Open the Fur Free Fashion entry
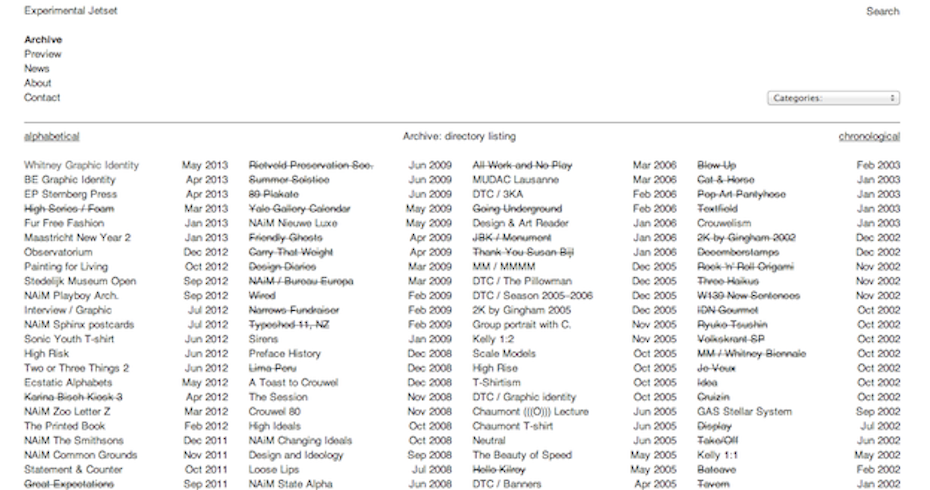This screenshot has width=930, height=490. pos(64,223)
